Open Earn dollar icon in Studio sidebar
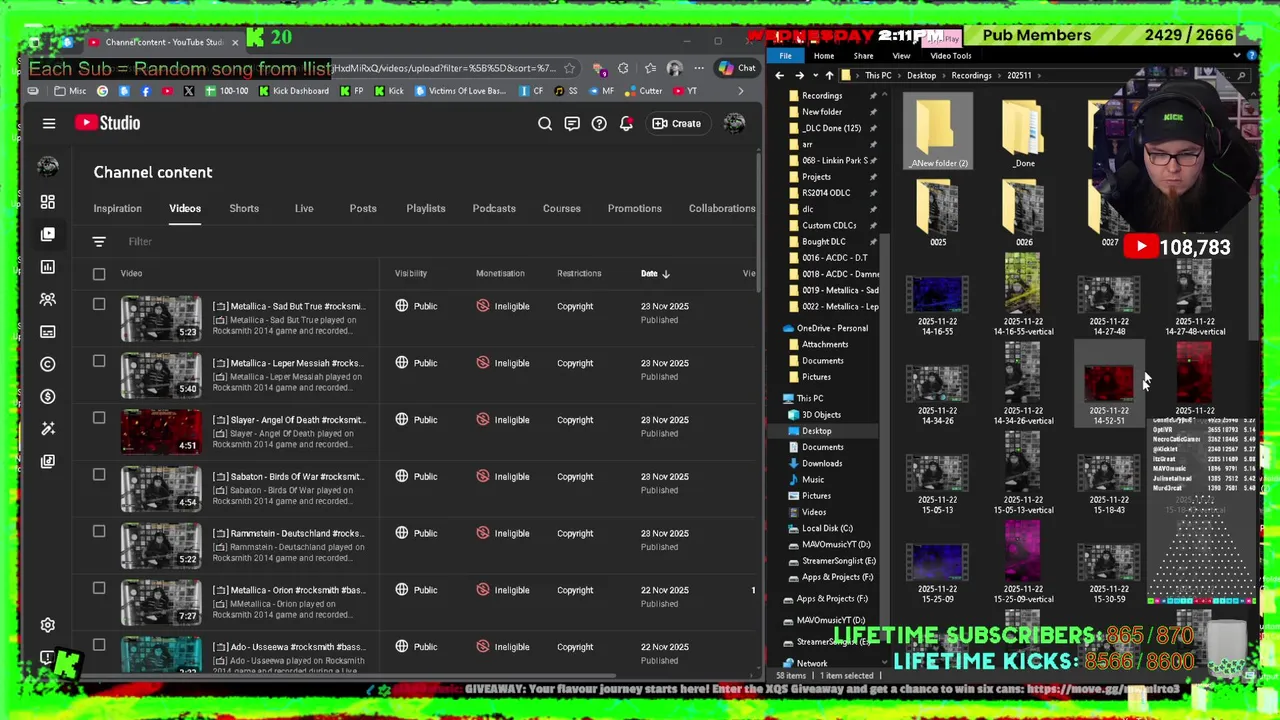 click(x=47, y=396)
